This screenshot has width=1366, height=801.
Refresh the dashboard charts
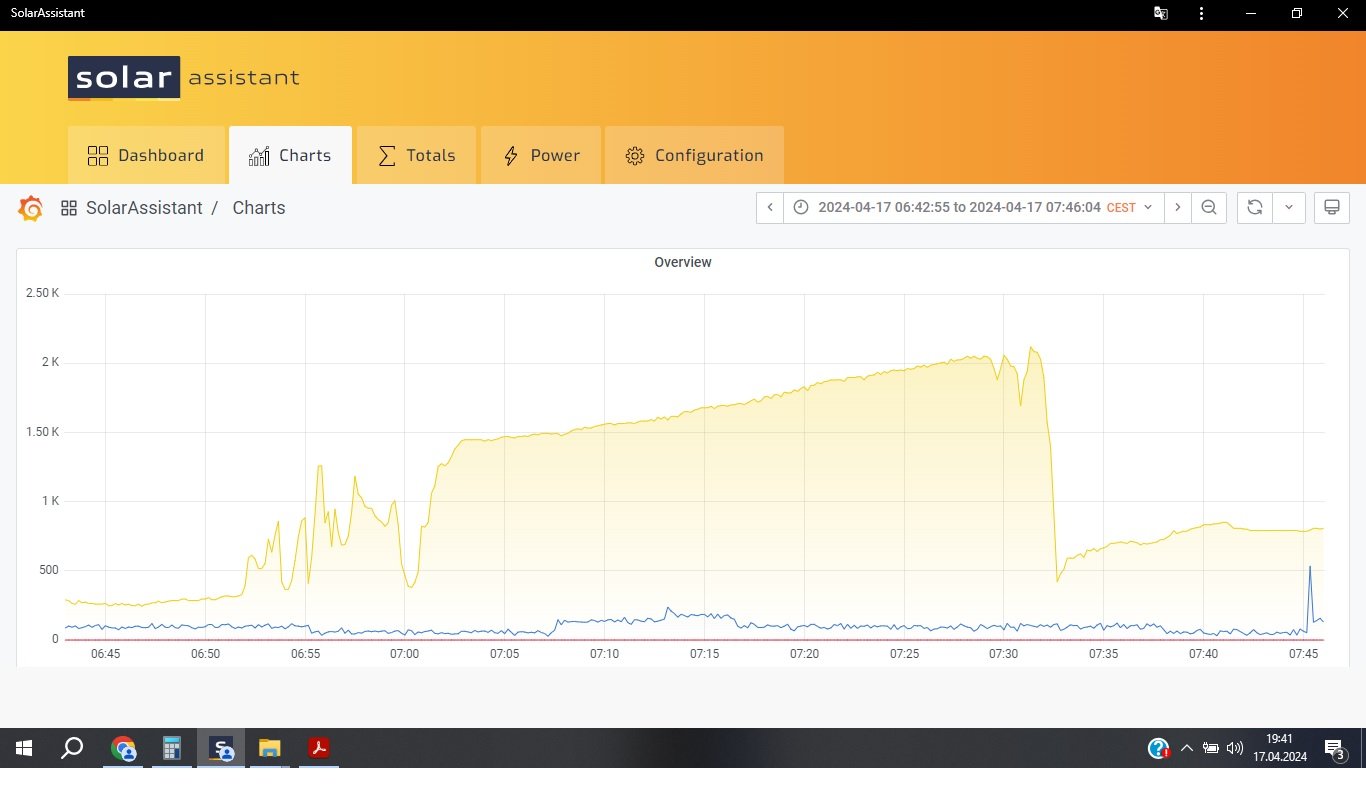[x=1255, y=207]
